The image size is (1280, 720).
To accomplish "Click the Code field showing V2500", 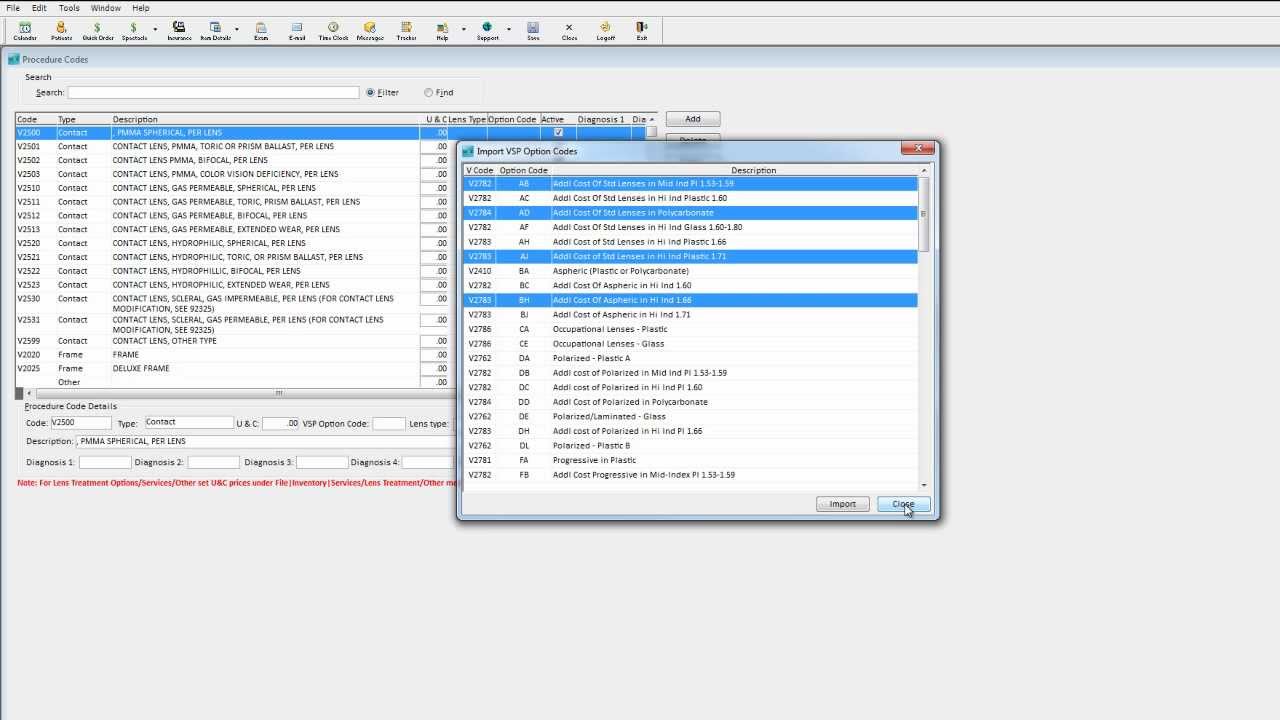I will coord(80,423).
